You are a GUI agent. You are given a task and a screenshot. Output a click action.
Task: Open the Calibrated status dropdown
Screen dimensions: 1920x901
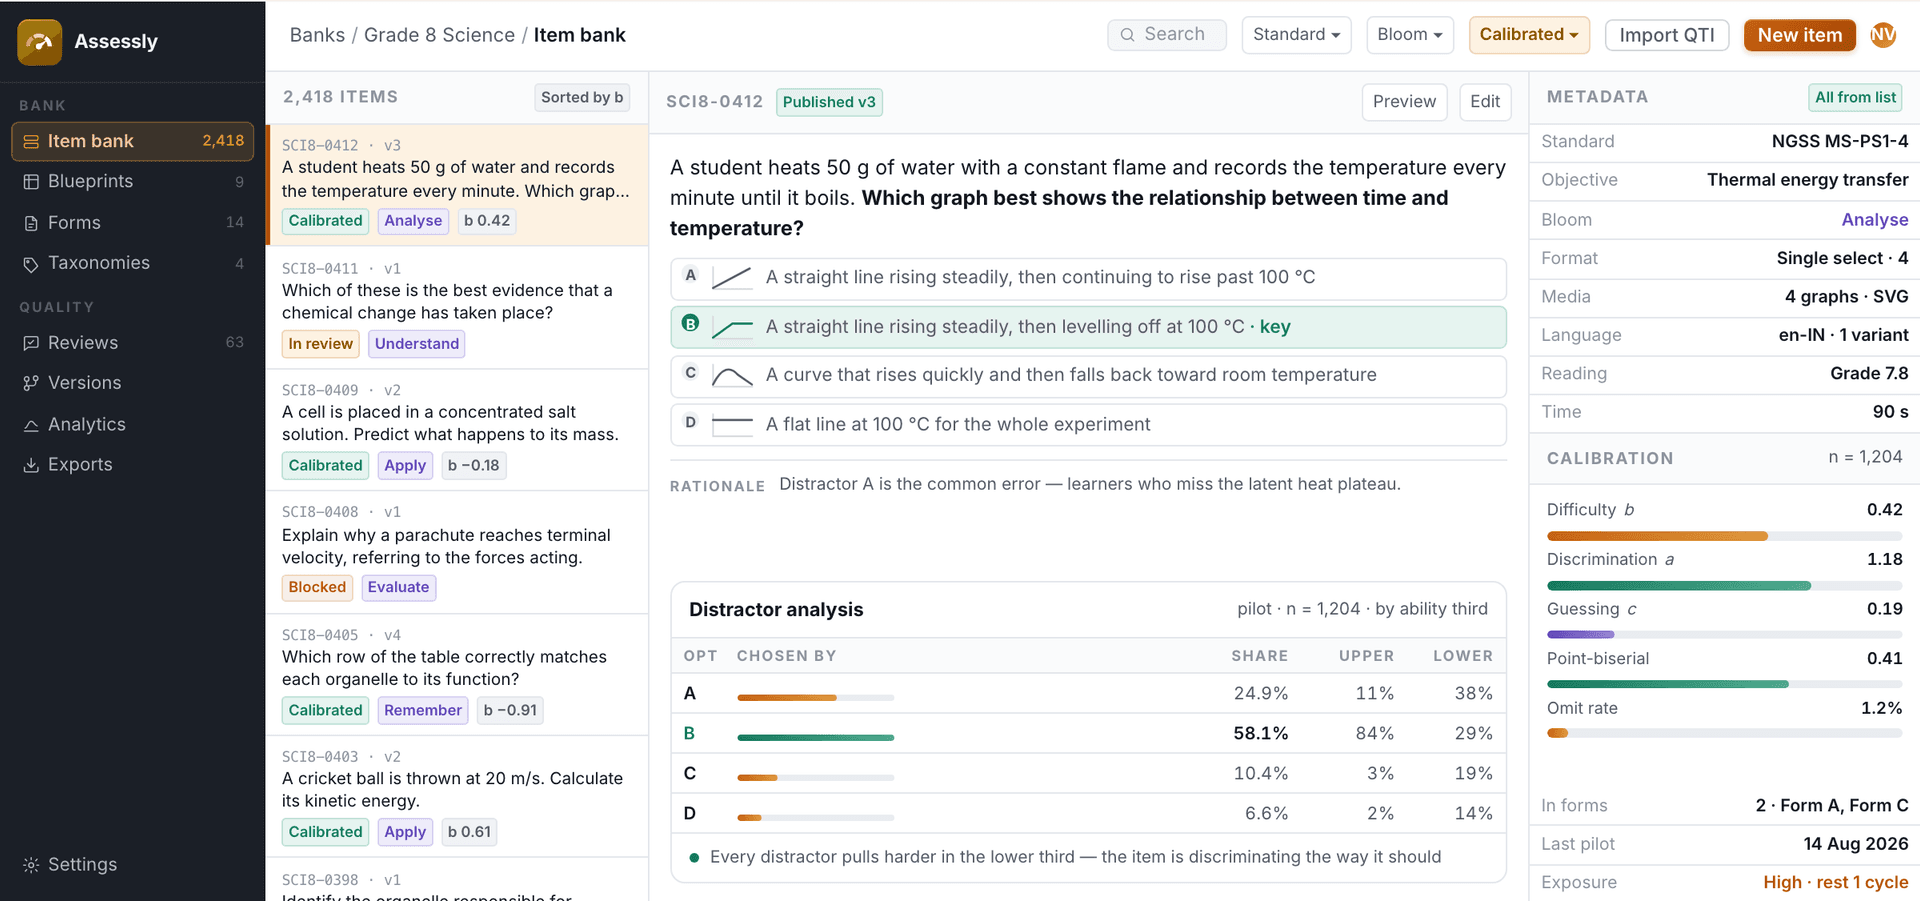coord(1528,35)
